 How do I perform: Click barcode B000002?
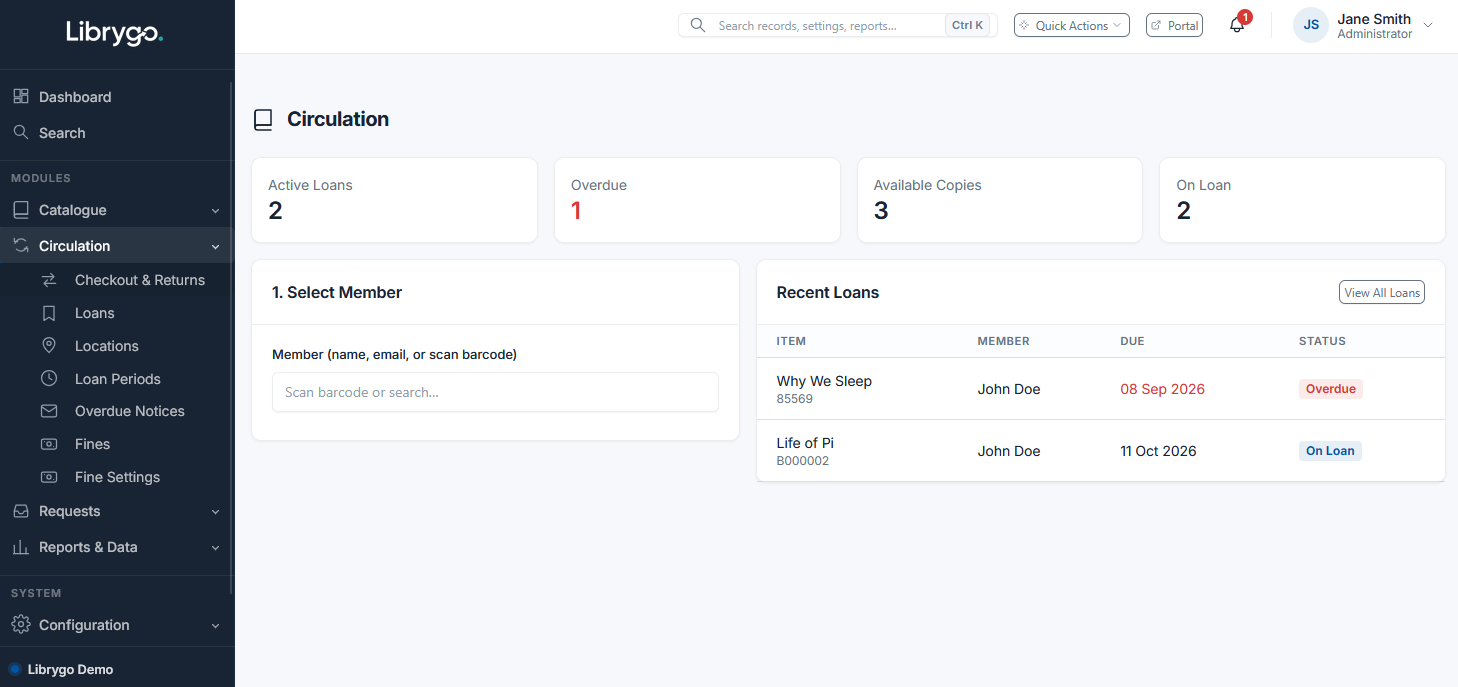(x=803, y=461)
